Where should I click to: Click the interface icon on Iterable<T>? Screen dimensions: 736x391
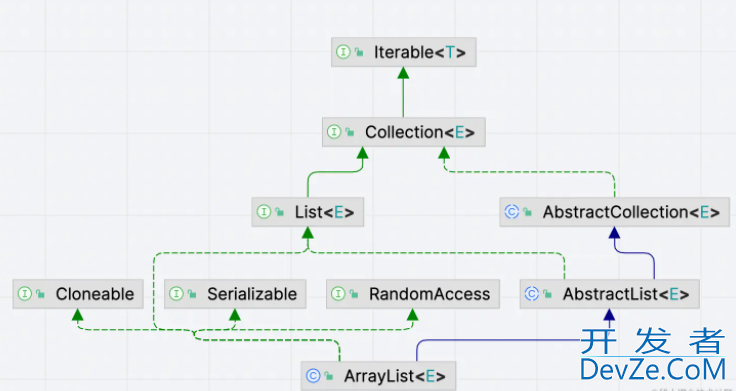343,52
